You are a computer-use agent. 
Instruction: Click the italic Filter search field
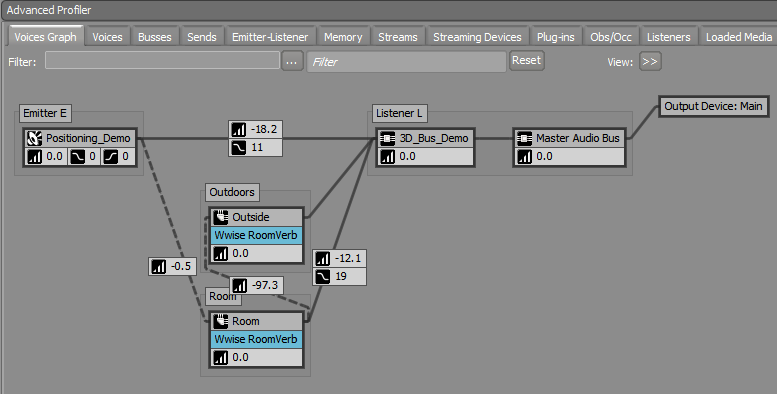tap(406, 62)
